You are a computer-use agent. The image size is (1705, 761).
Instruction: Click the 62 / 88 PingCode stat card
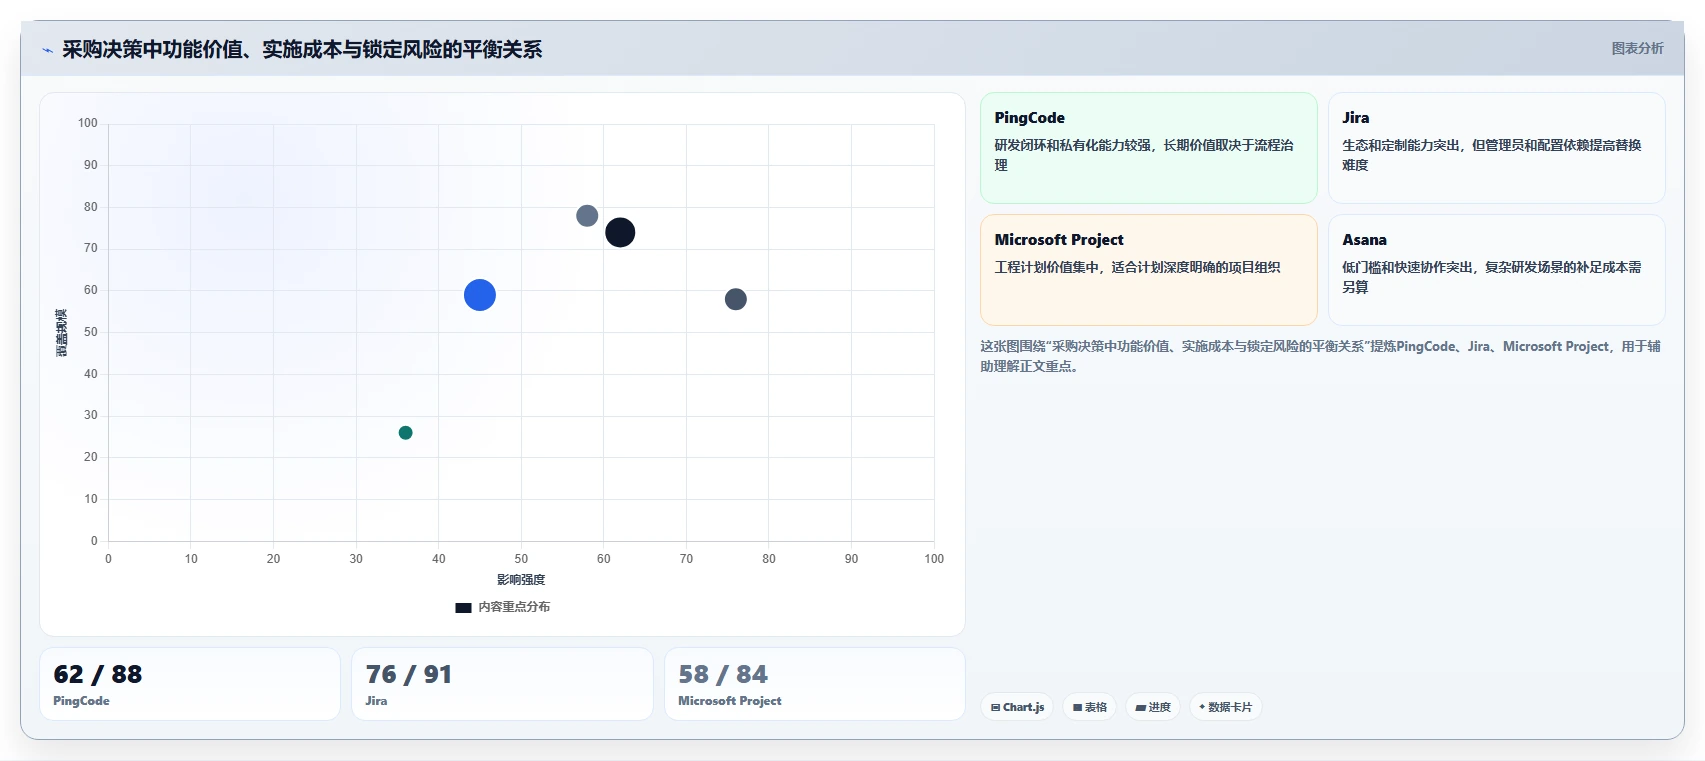[190, 684]
